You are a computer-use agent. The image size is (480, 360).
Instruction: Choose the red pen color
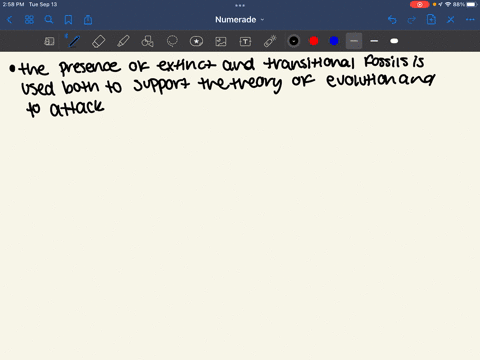314,41
